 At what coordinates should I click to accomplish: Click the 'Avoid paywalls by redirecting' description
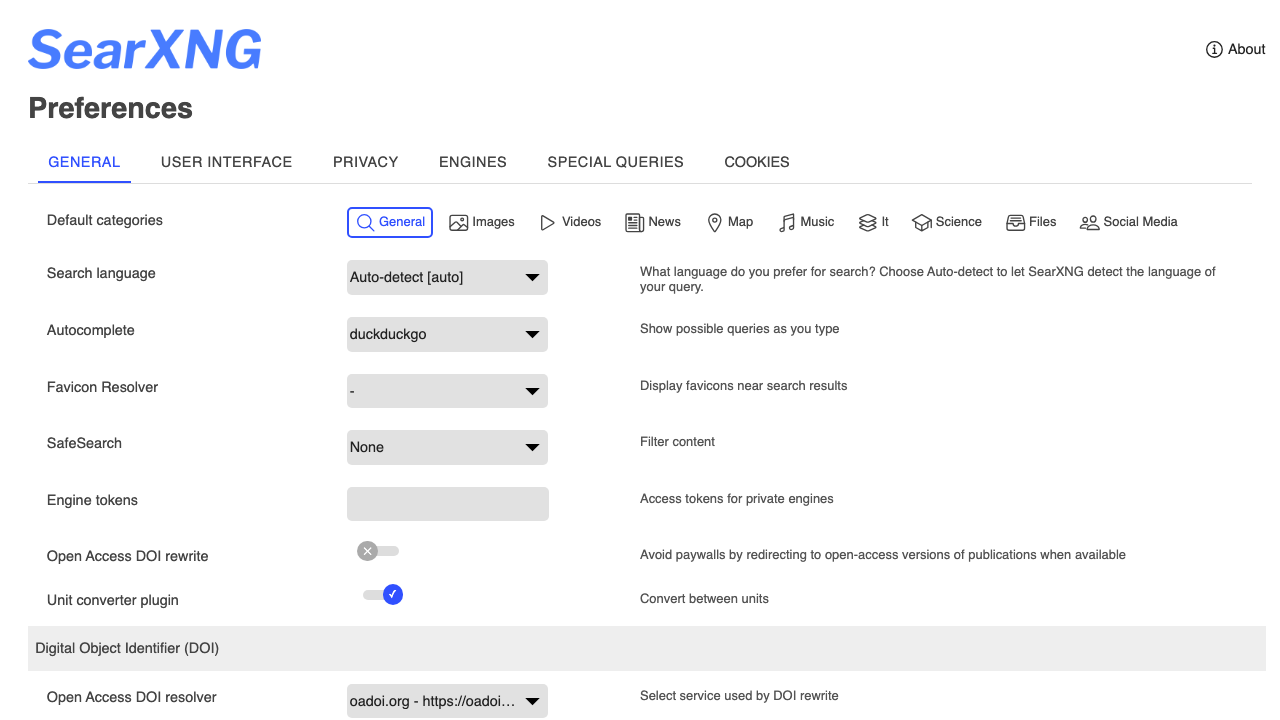[883, 555]
